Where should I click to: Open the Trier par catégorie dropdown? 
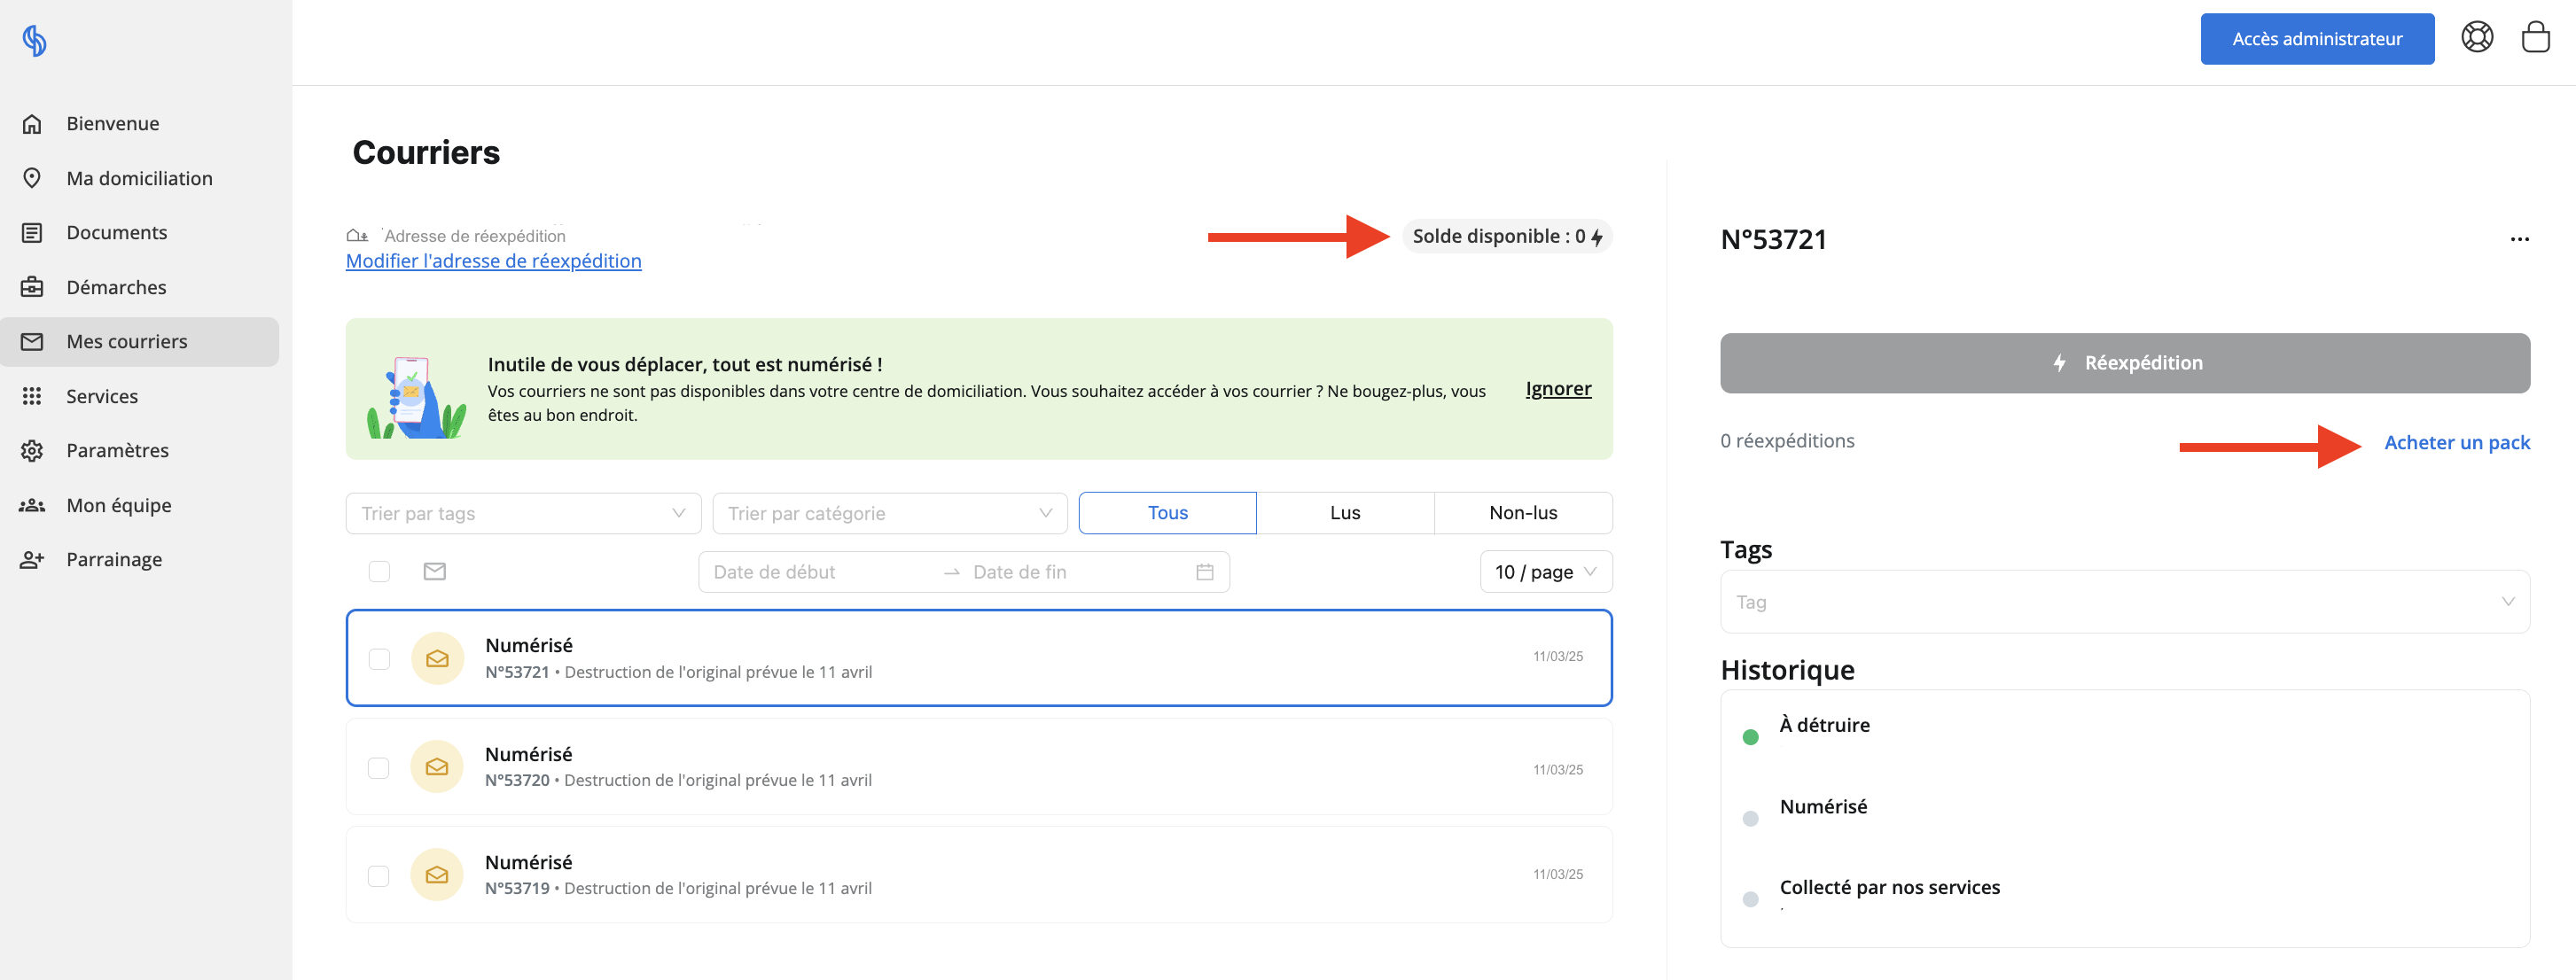(889, 513)
